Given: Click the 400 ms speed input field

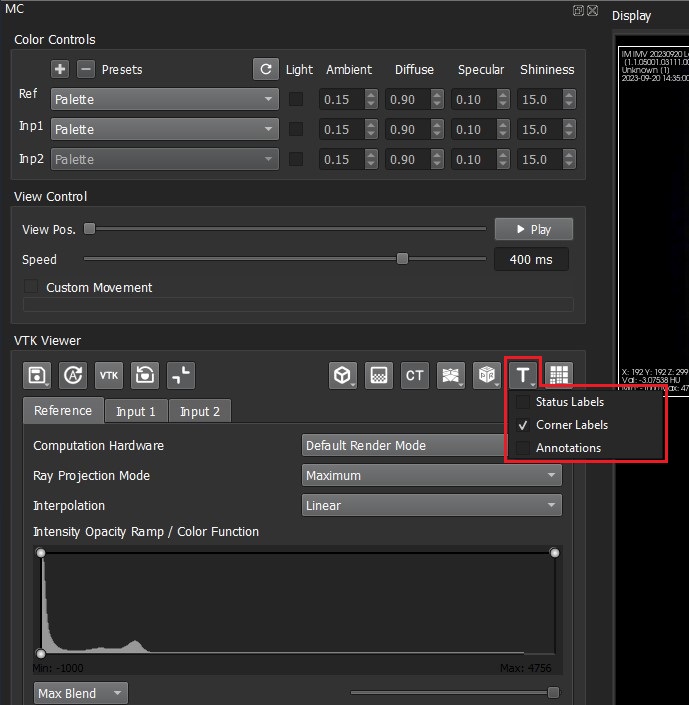Looking at the screenshot, I should pyautogui.click(x=530, y=259).
